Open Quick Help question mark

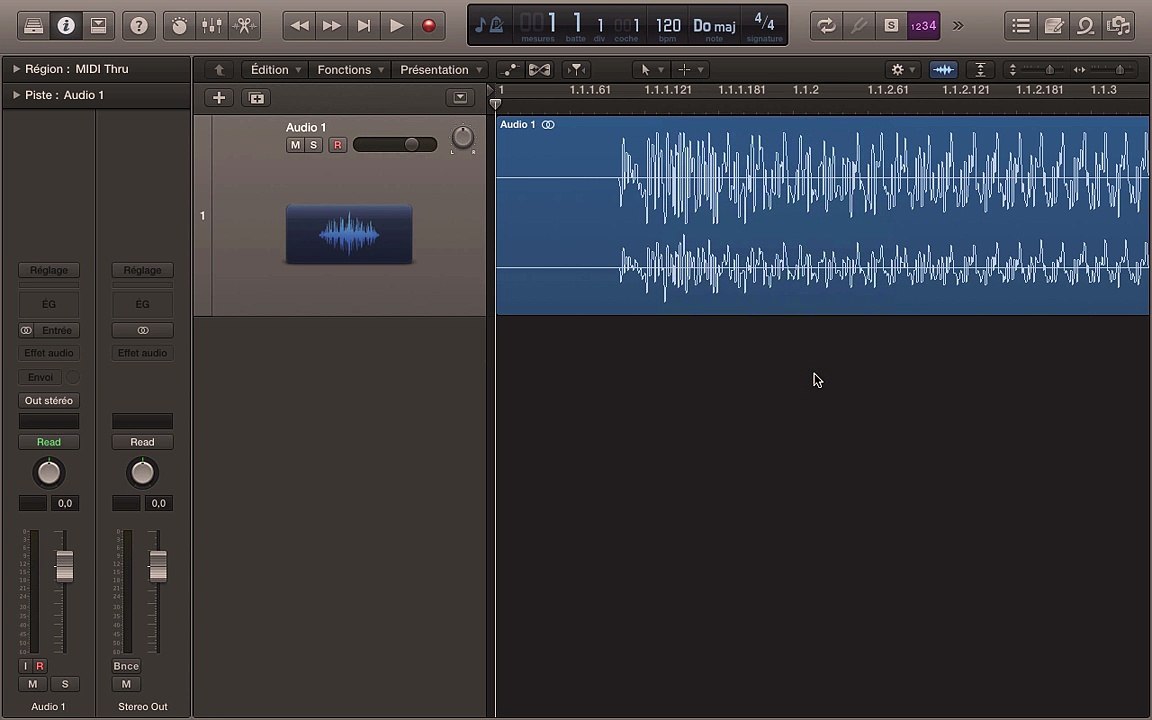coord(139,26)
